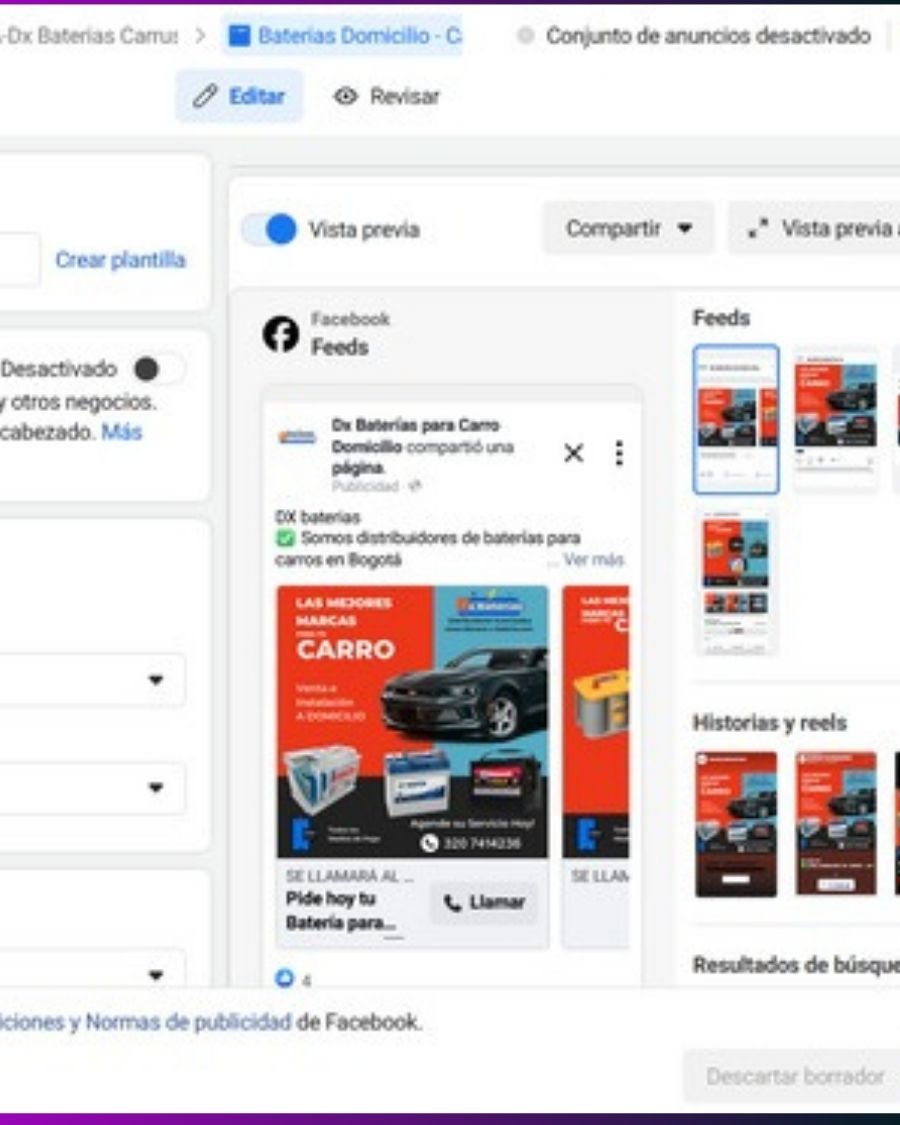Click the Revisar eye icon
900x1125 pixels.
tap(345, 96)
